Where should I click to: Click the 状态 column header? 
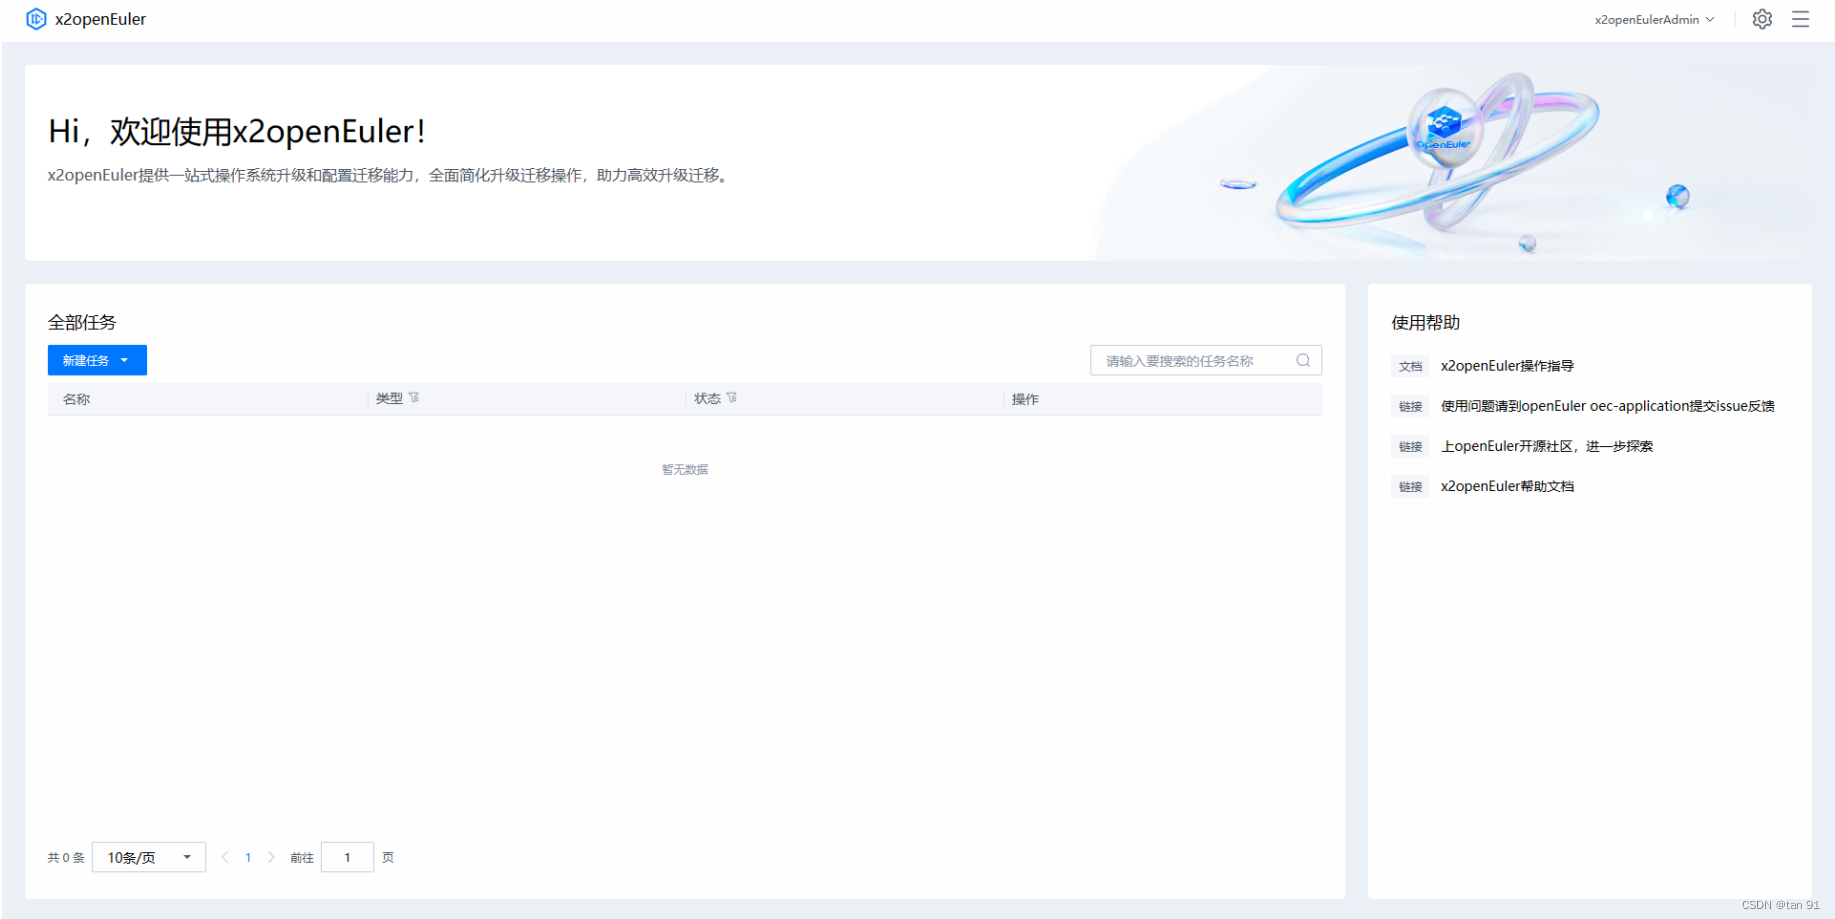click(708, 398)
